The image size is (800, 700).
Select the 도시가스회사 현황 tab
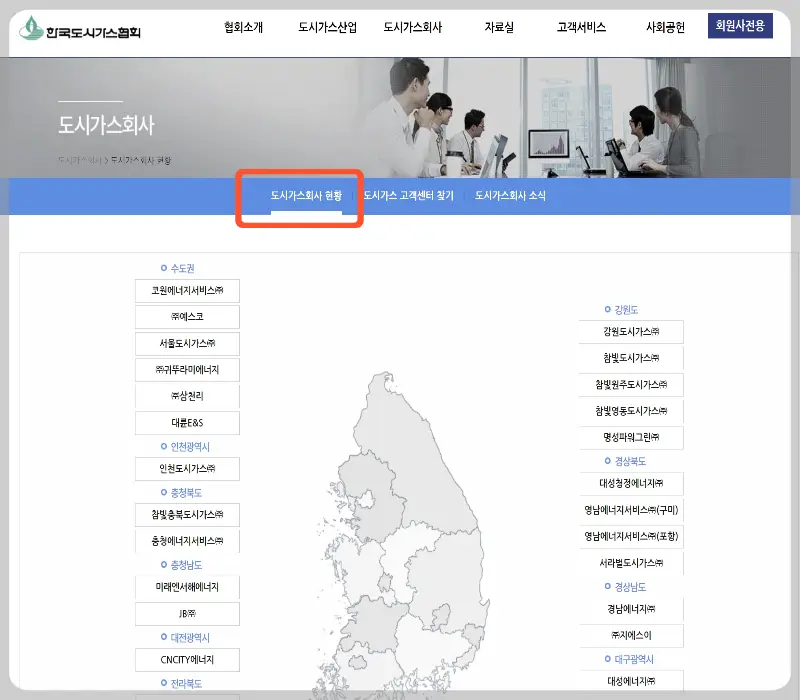pos(306,195)
